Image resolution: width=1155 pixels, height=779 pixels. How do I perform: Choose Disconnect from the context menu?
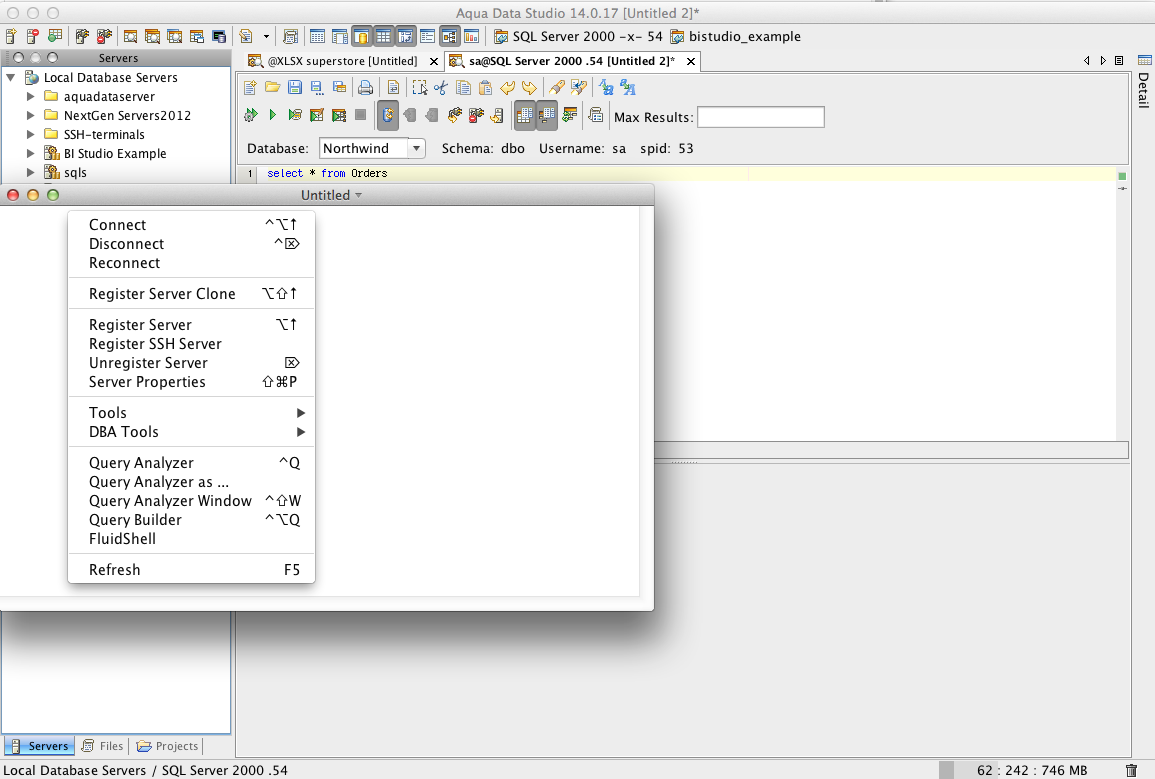pyautogui.click(x=192, y=244)
